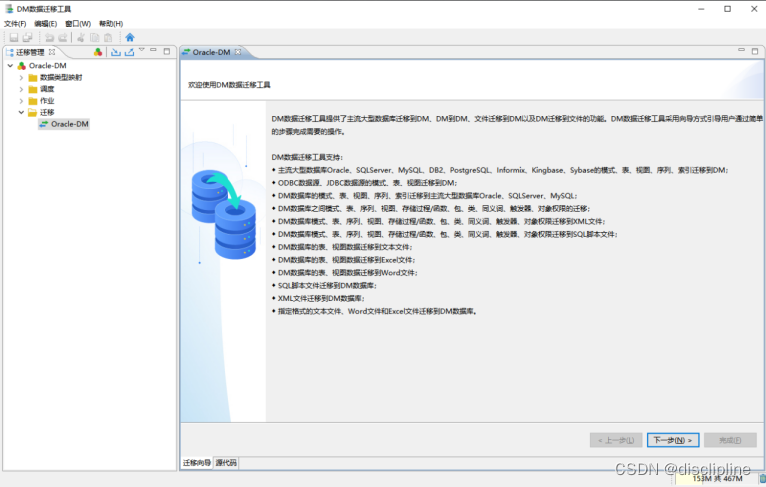The height and width of the screenshot is (487, 766).
Task: Click the 153M of 467M memory indicator
Action: tap(717, 479)
